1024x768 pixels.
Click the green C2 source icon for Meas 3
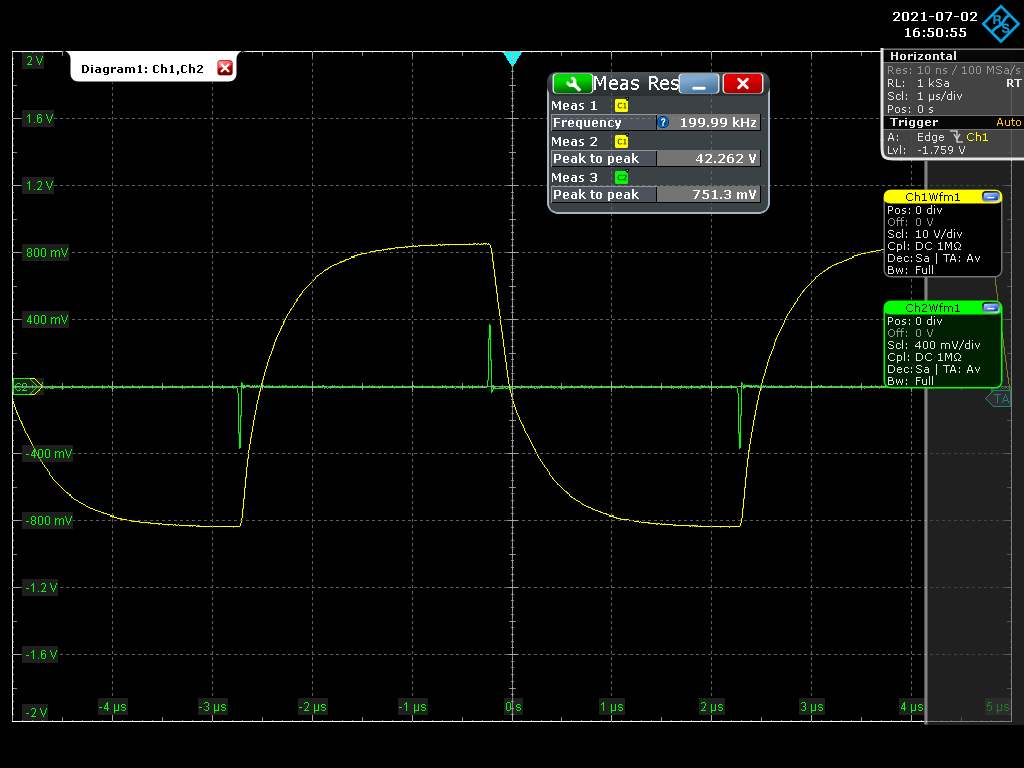pos(621,178)
